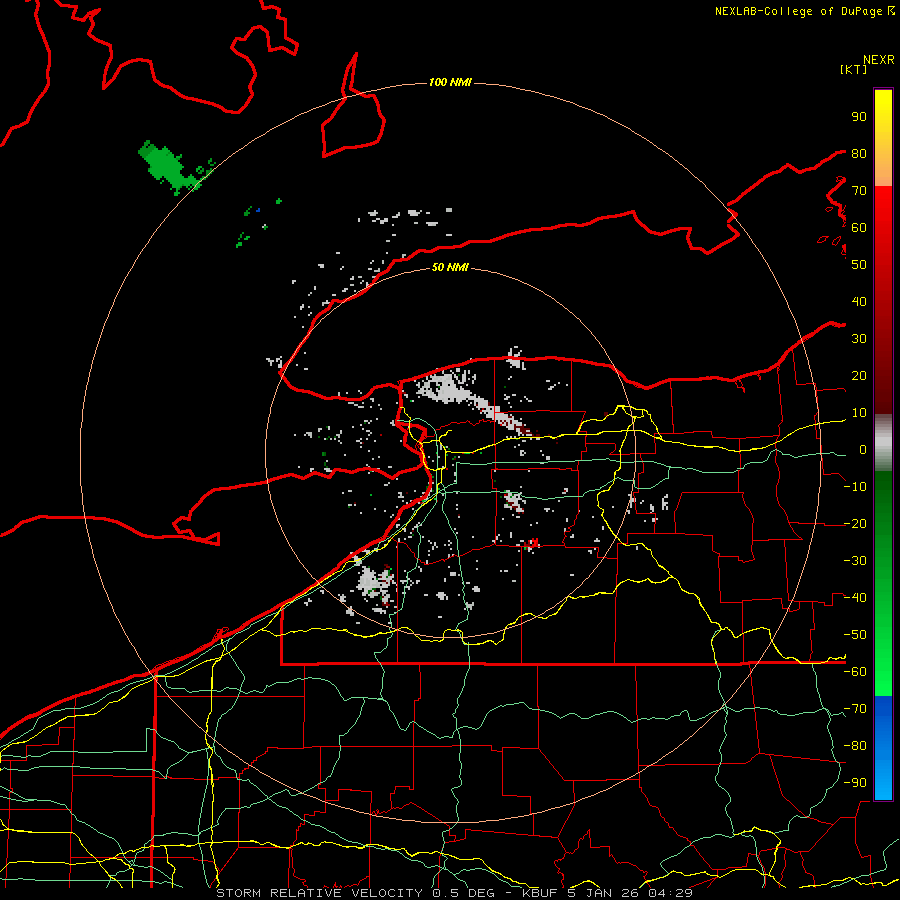Image resolution: width=900 pixels, height=900 pixels.
Task: Click the positive 20 scale label
Action: click(x=859, y=376)
